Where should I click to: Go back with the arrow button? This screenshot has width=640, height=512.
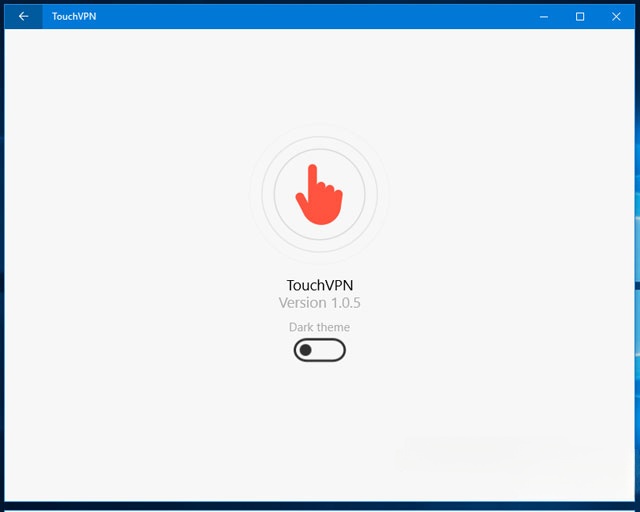tap(23, 16)
